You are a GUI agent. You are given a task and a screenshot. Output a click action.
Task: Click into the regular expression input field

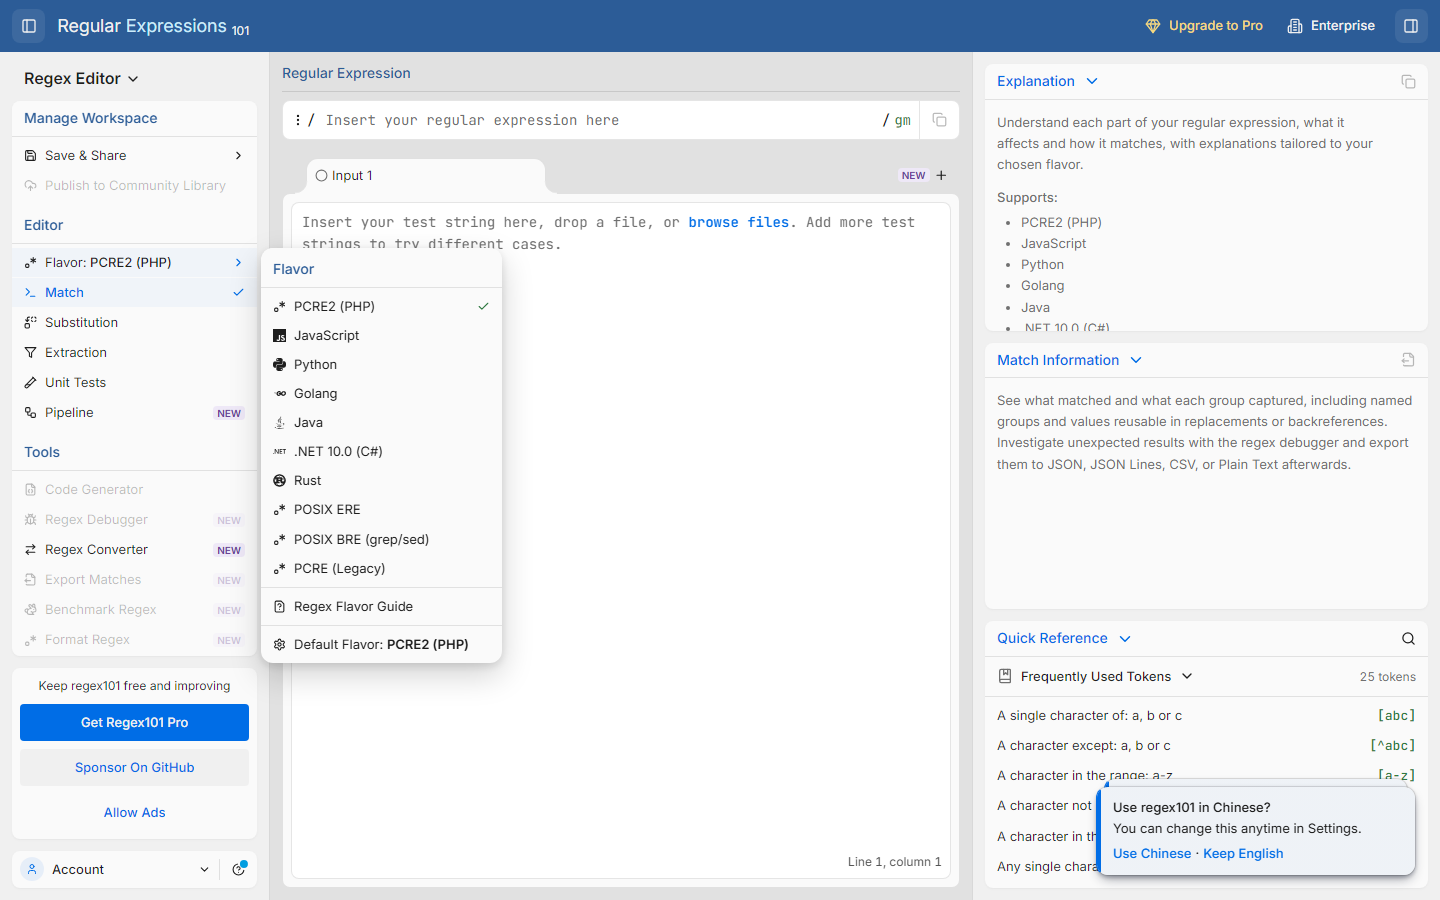[x=600, y=120]
